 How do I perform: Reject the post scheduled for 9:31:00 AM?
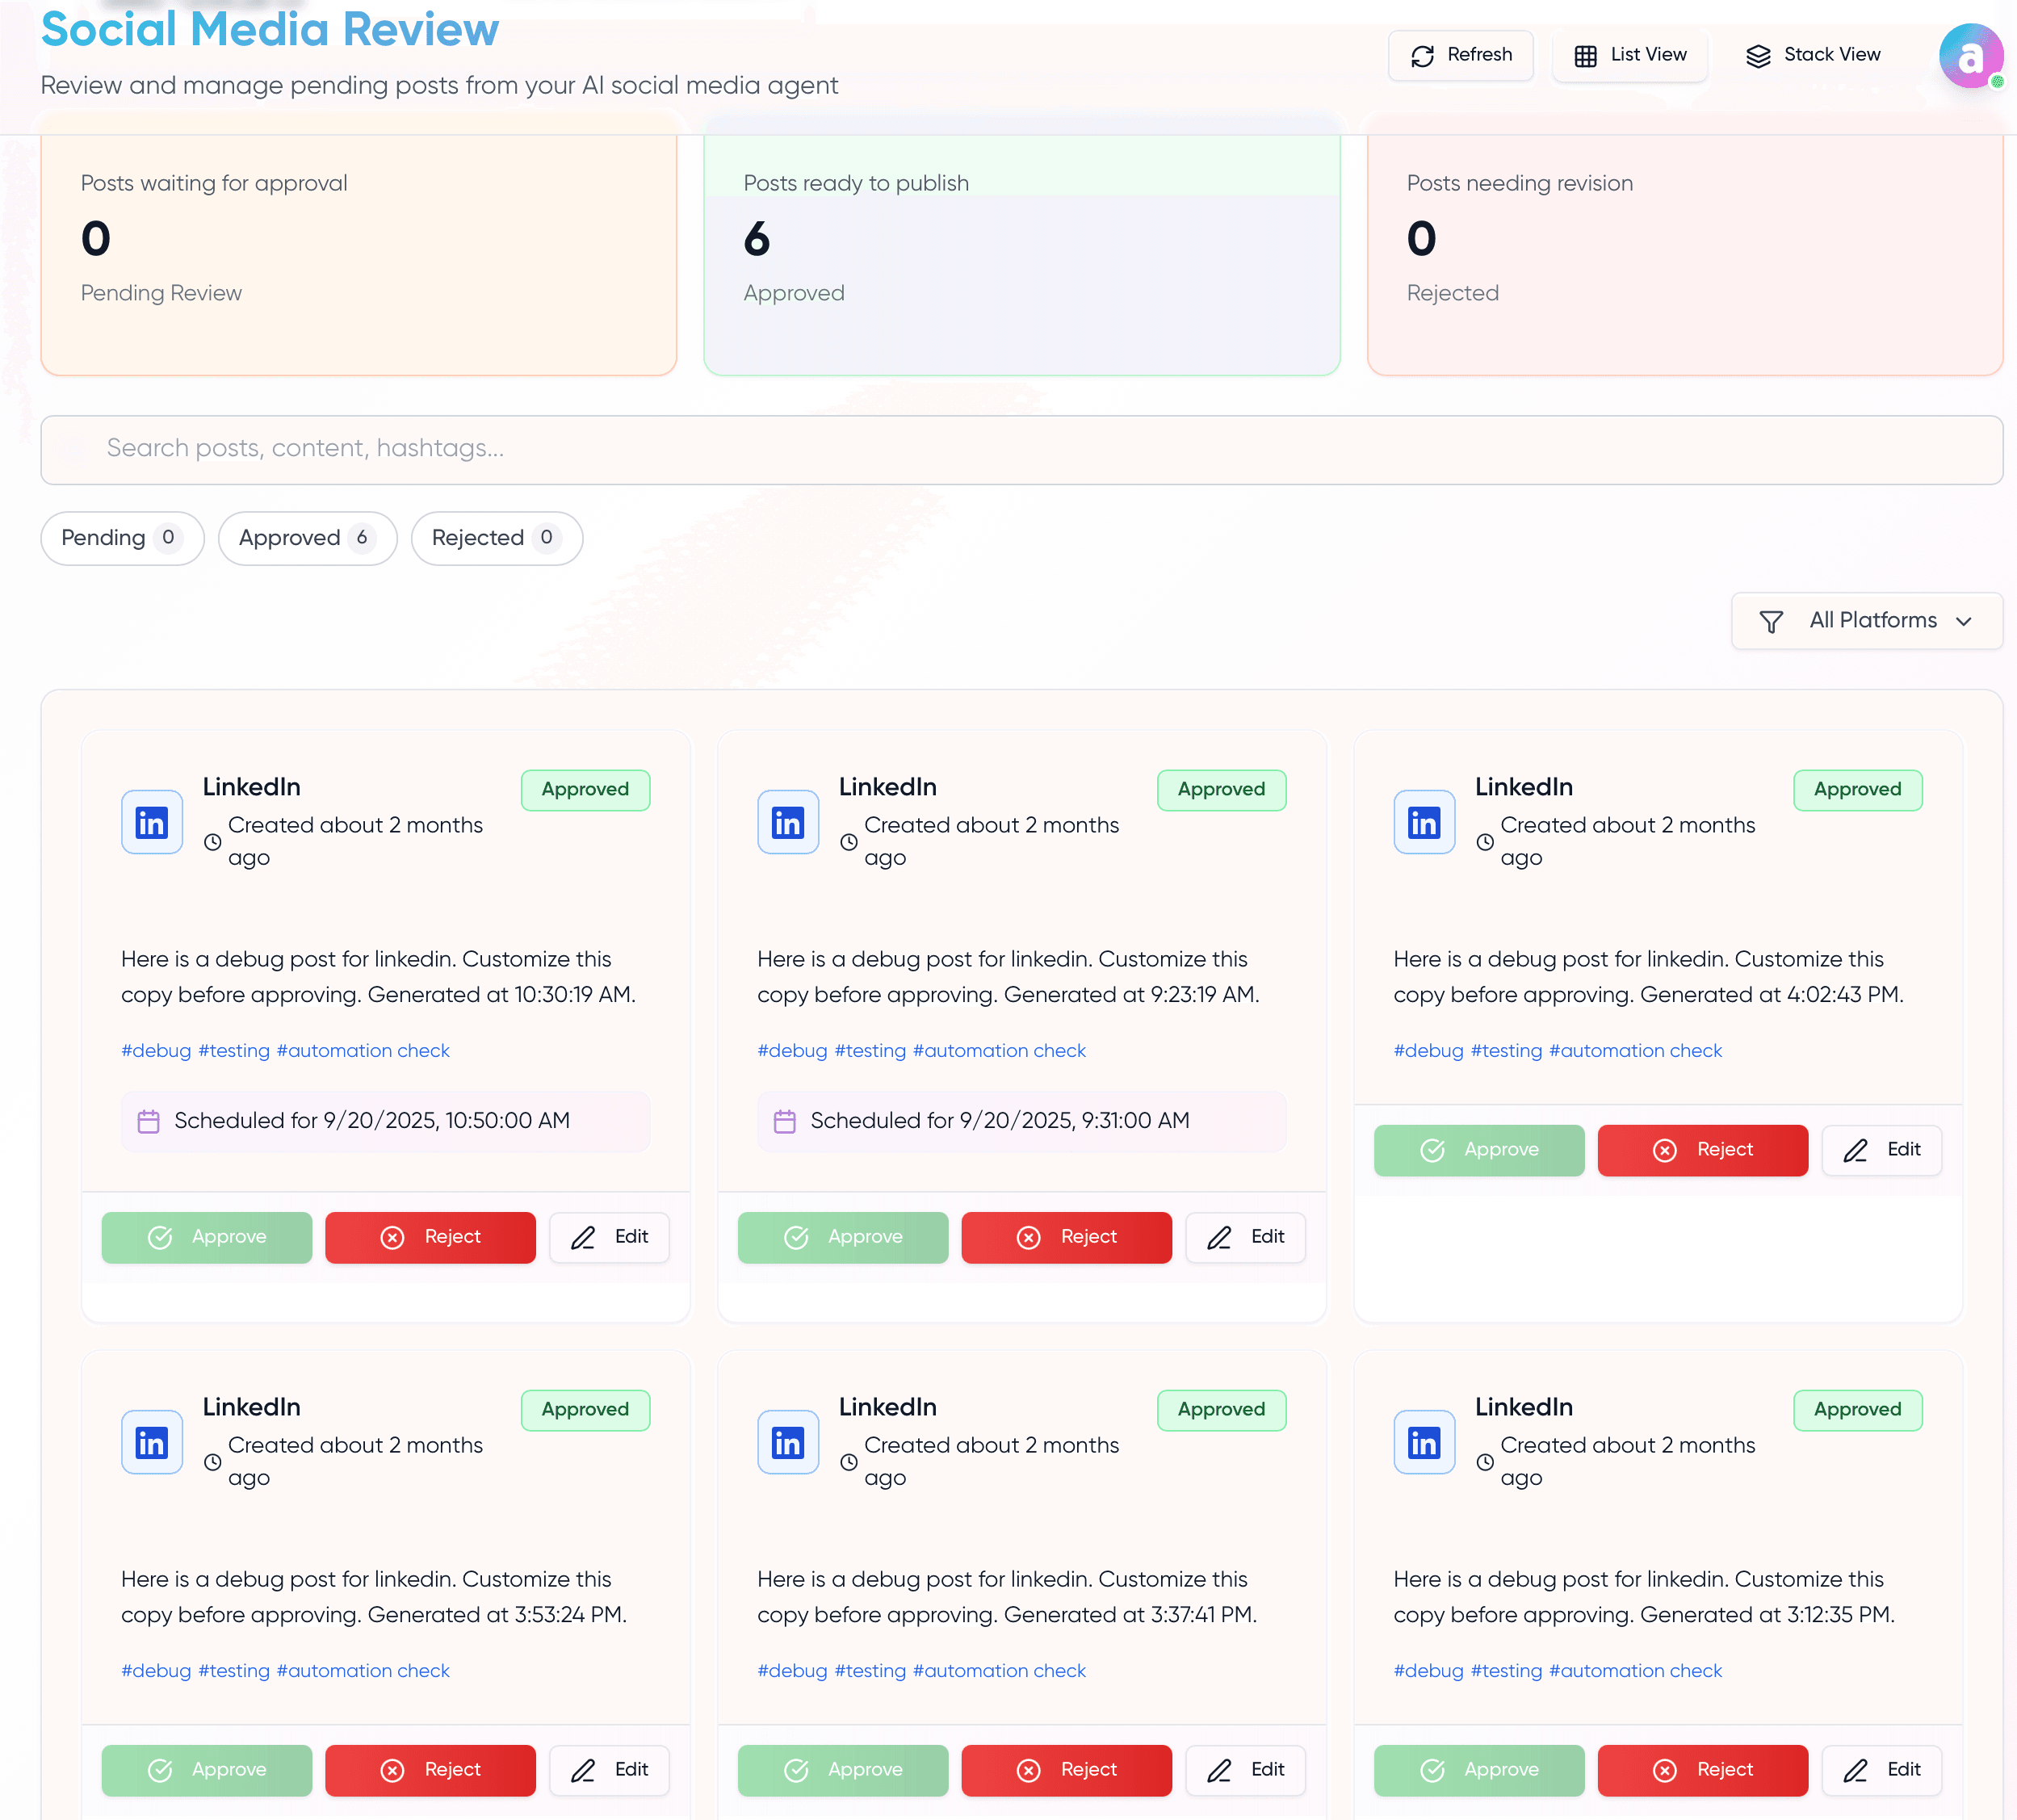pyautogui.click(x=1066, y=1237)
